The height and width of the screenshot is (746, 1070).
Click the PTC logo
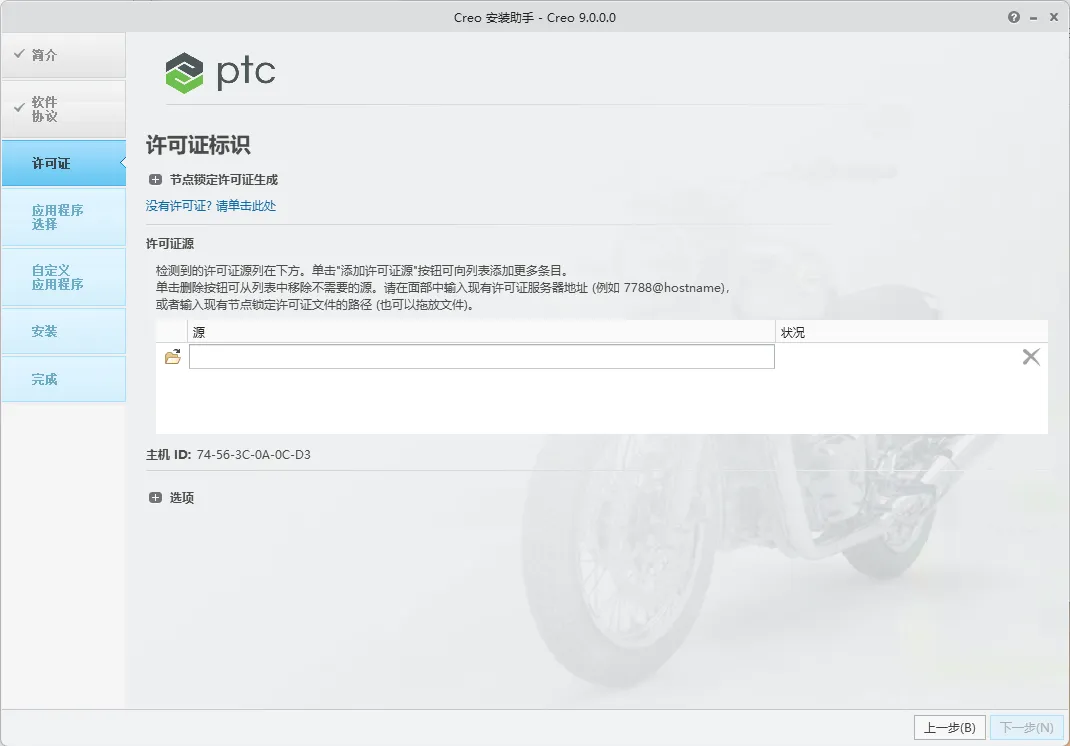(x=220, y=72)
